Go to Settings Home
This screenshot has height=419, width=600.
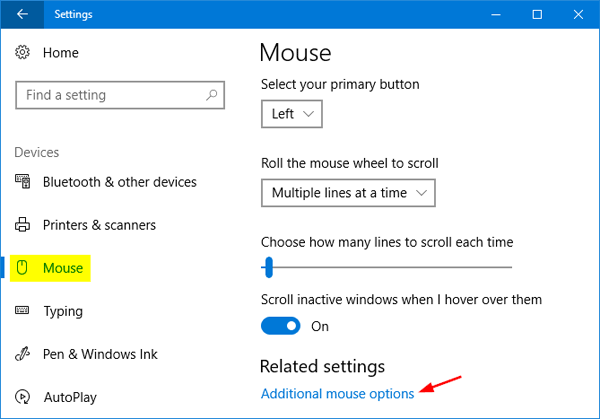pyautogui.click(x=60, y=53)
